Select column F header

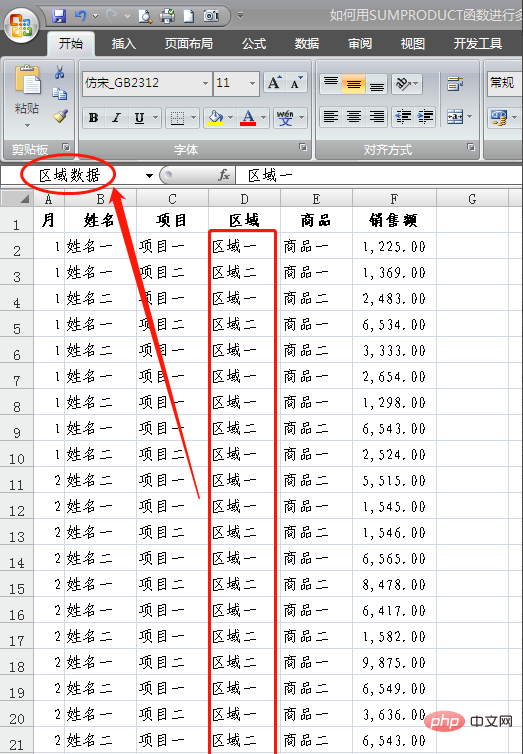pos(394,199)
